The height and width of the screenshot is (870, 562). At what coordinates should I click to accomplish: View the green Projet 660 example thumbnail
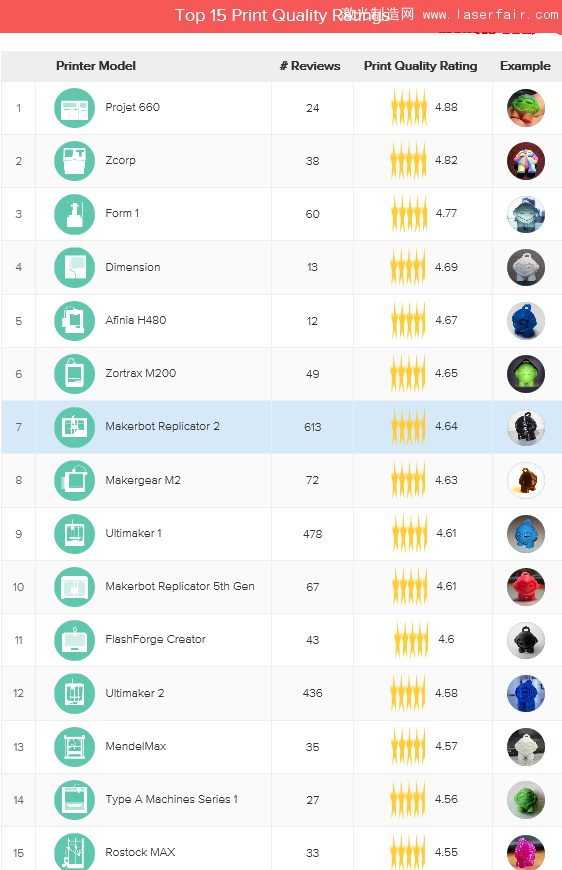tap(526, 108)
